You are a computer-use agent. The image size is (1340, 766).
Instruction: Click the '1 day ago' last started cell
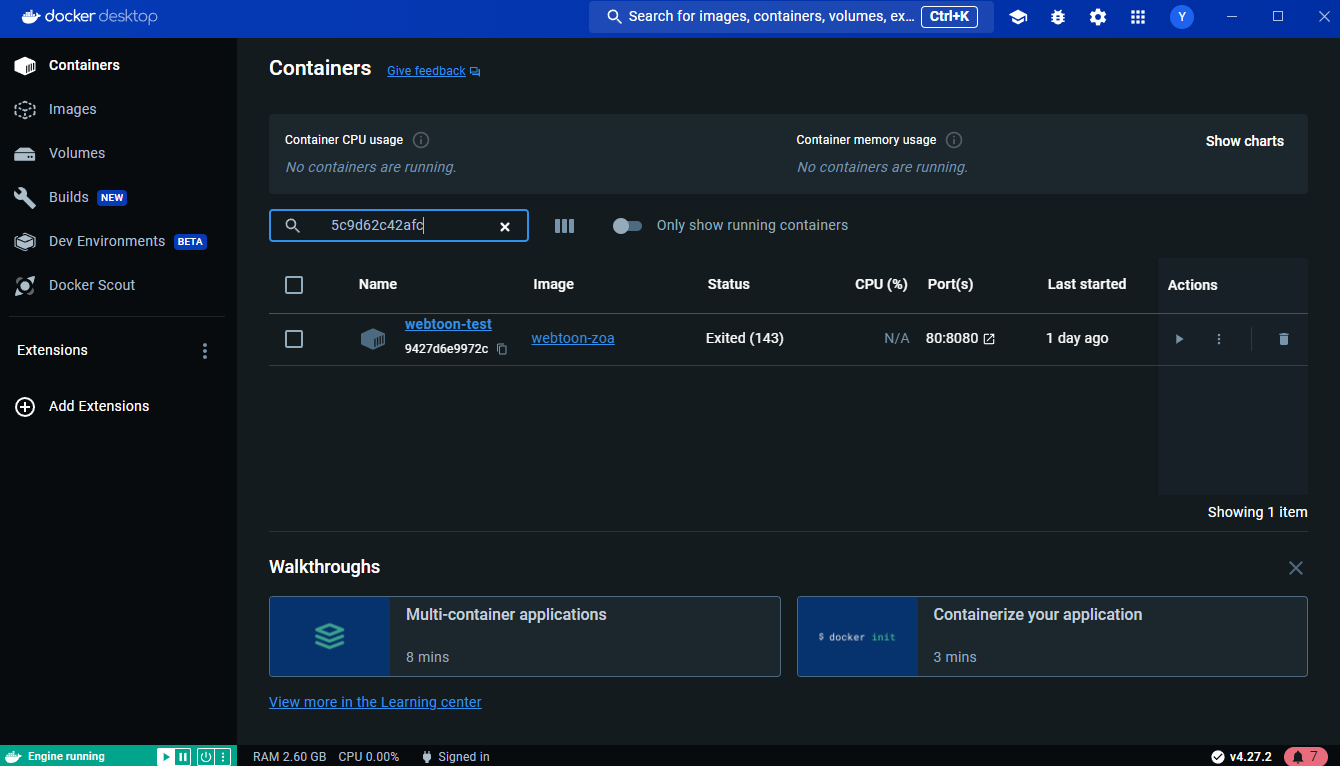click(x=1077, y=338)
